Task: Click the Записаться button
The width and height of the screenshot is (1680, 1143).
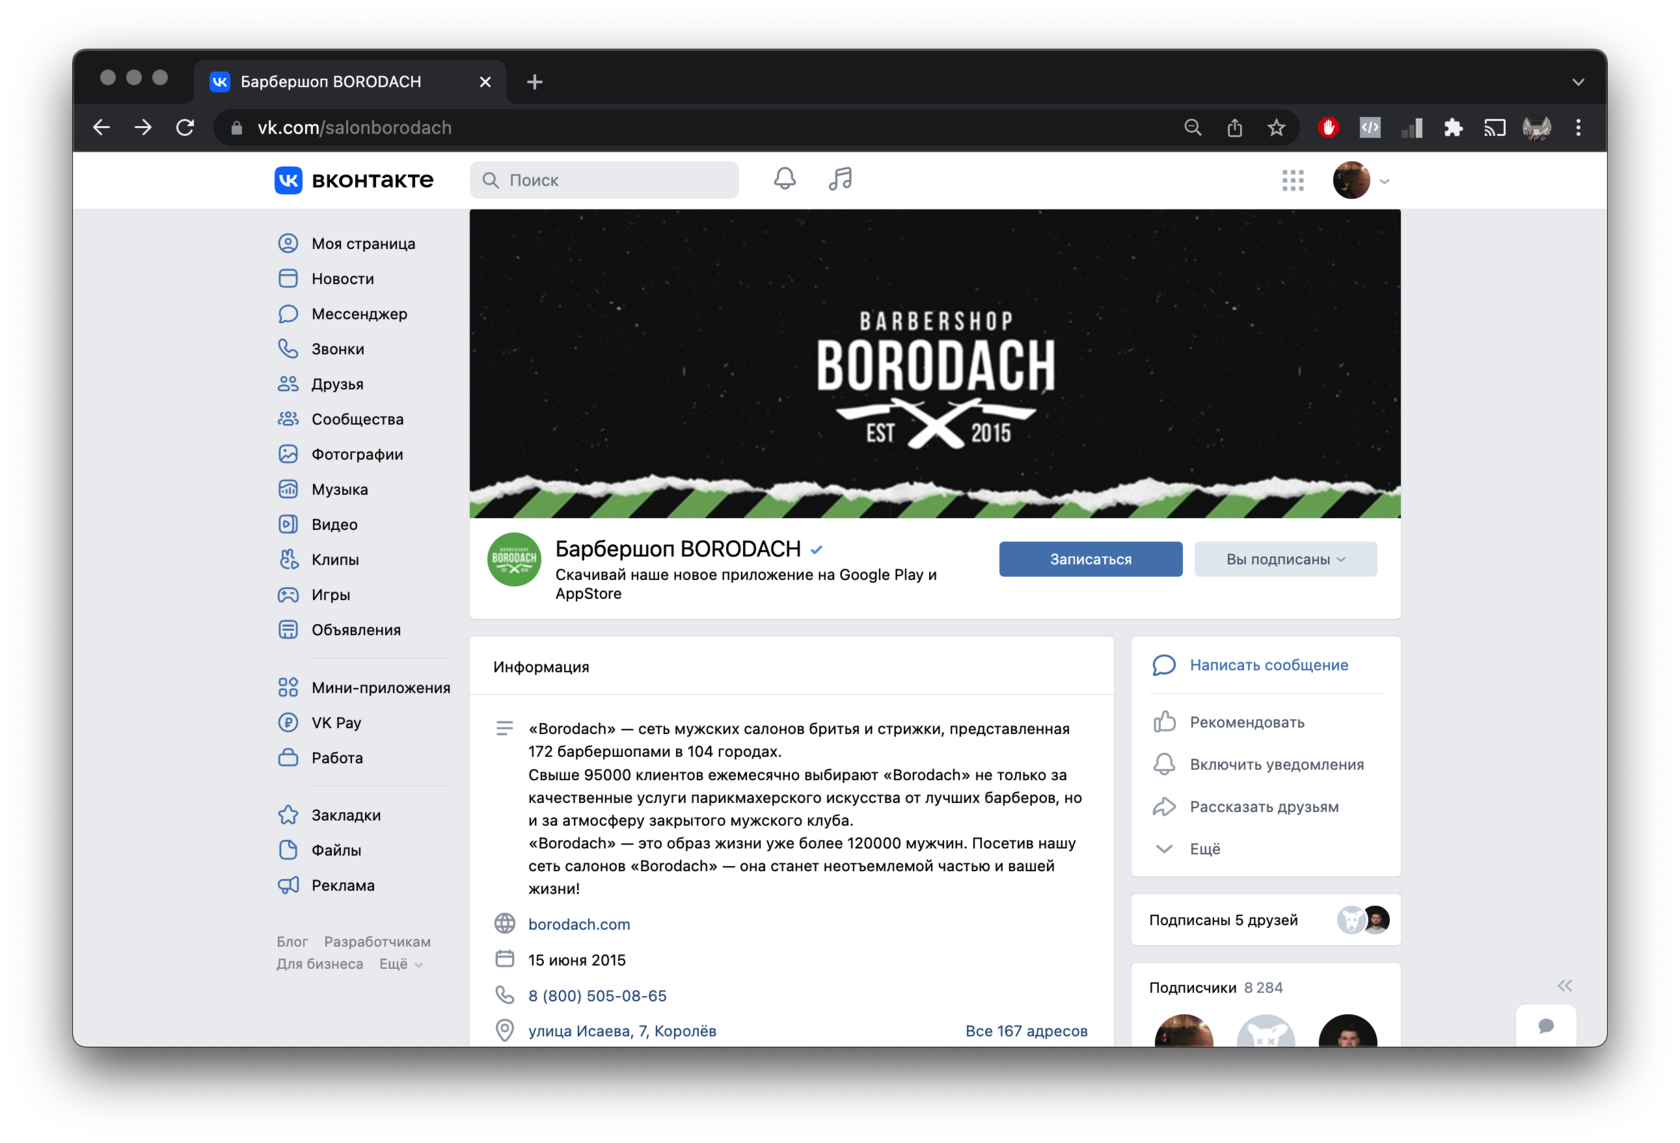Action: 1091,559
